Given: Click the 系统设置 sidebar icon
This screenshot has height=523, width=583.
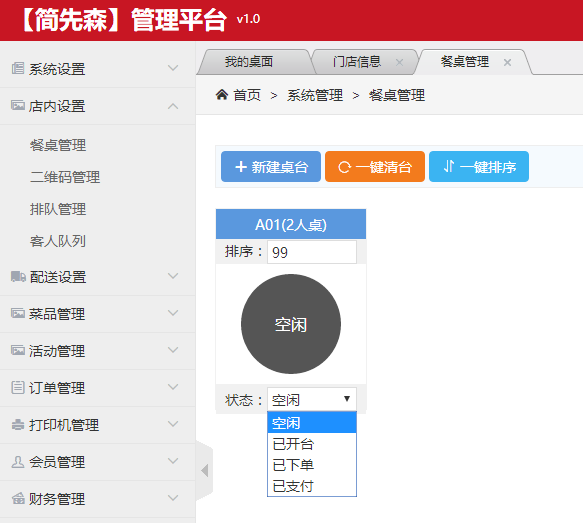Looking at the screenshot, I should pos(18,68).
